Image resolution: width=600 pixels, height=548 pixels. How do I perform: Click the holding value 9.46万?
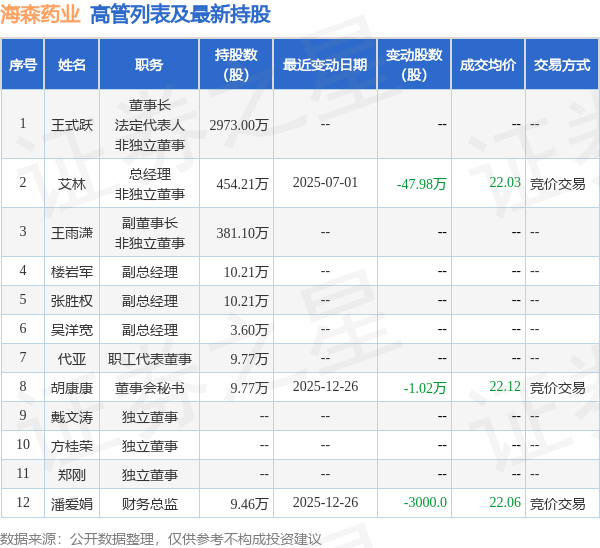[x=249, y=504]
